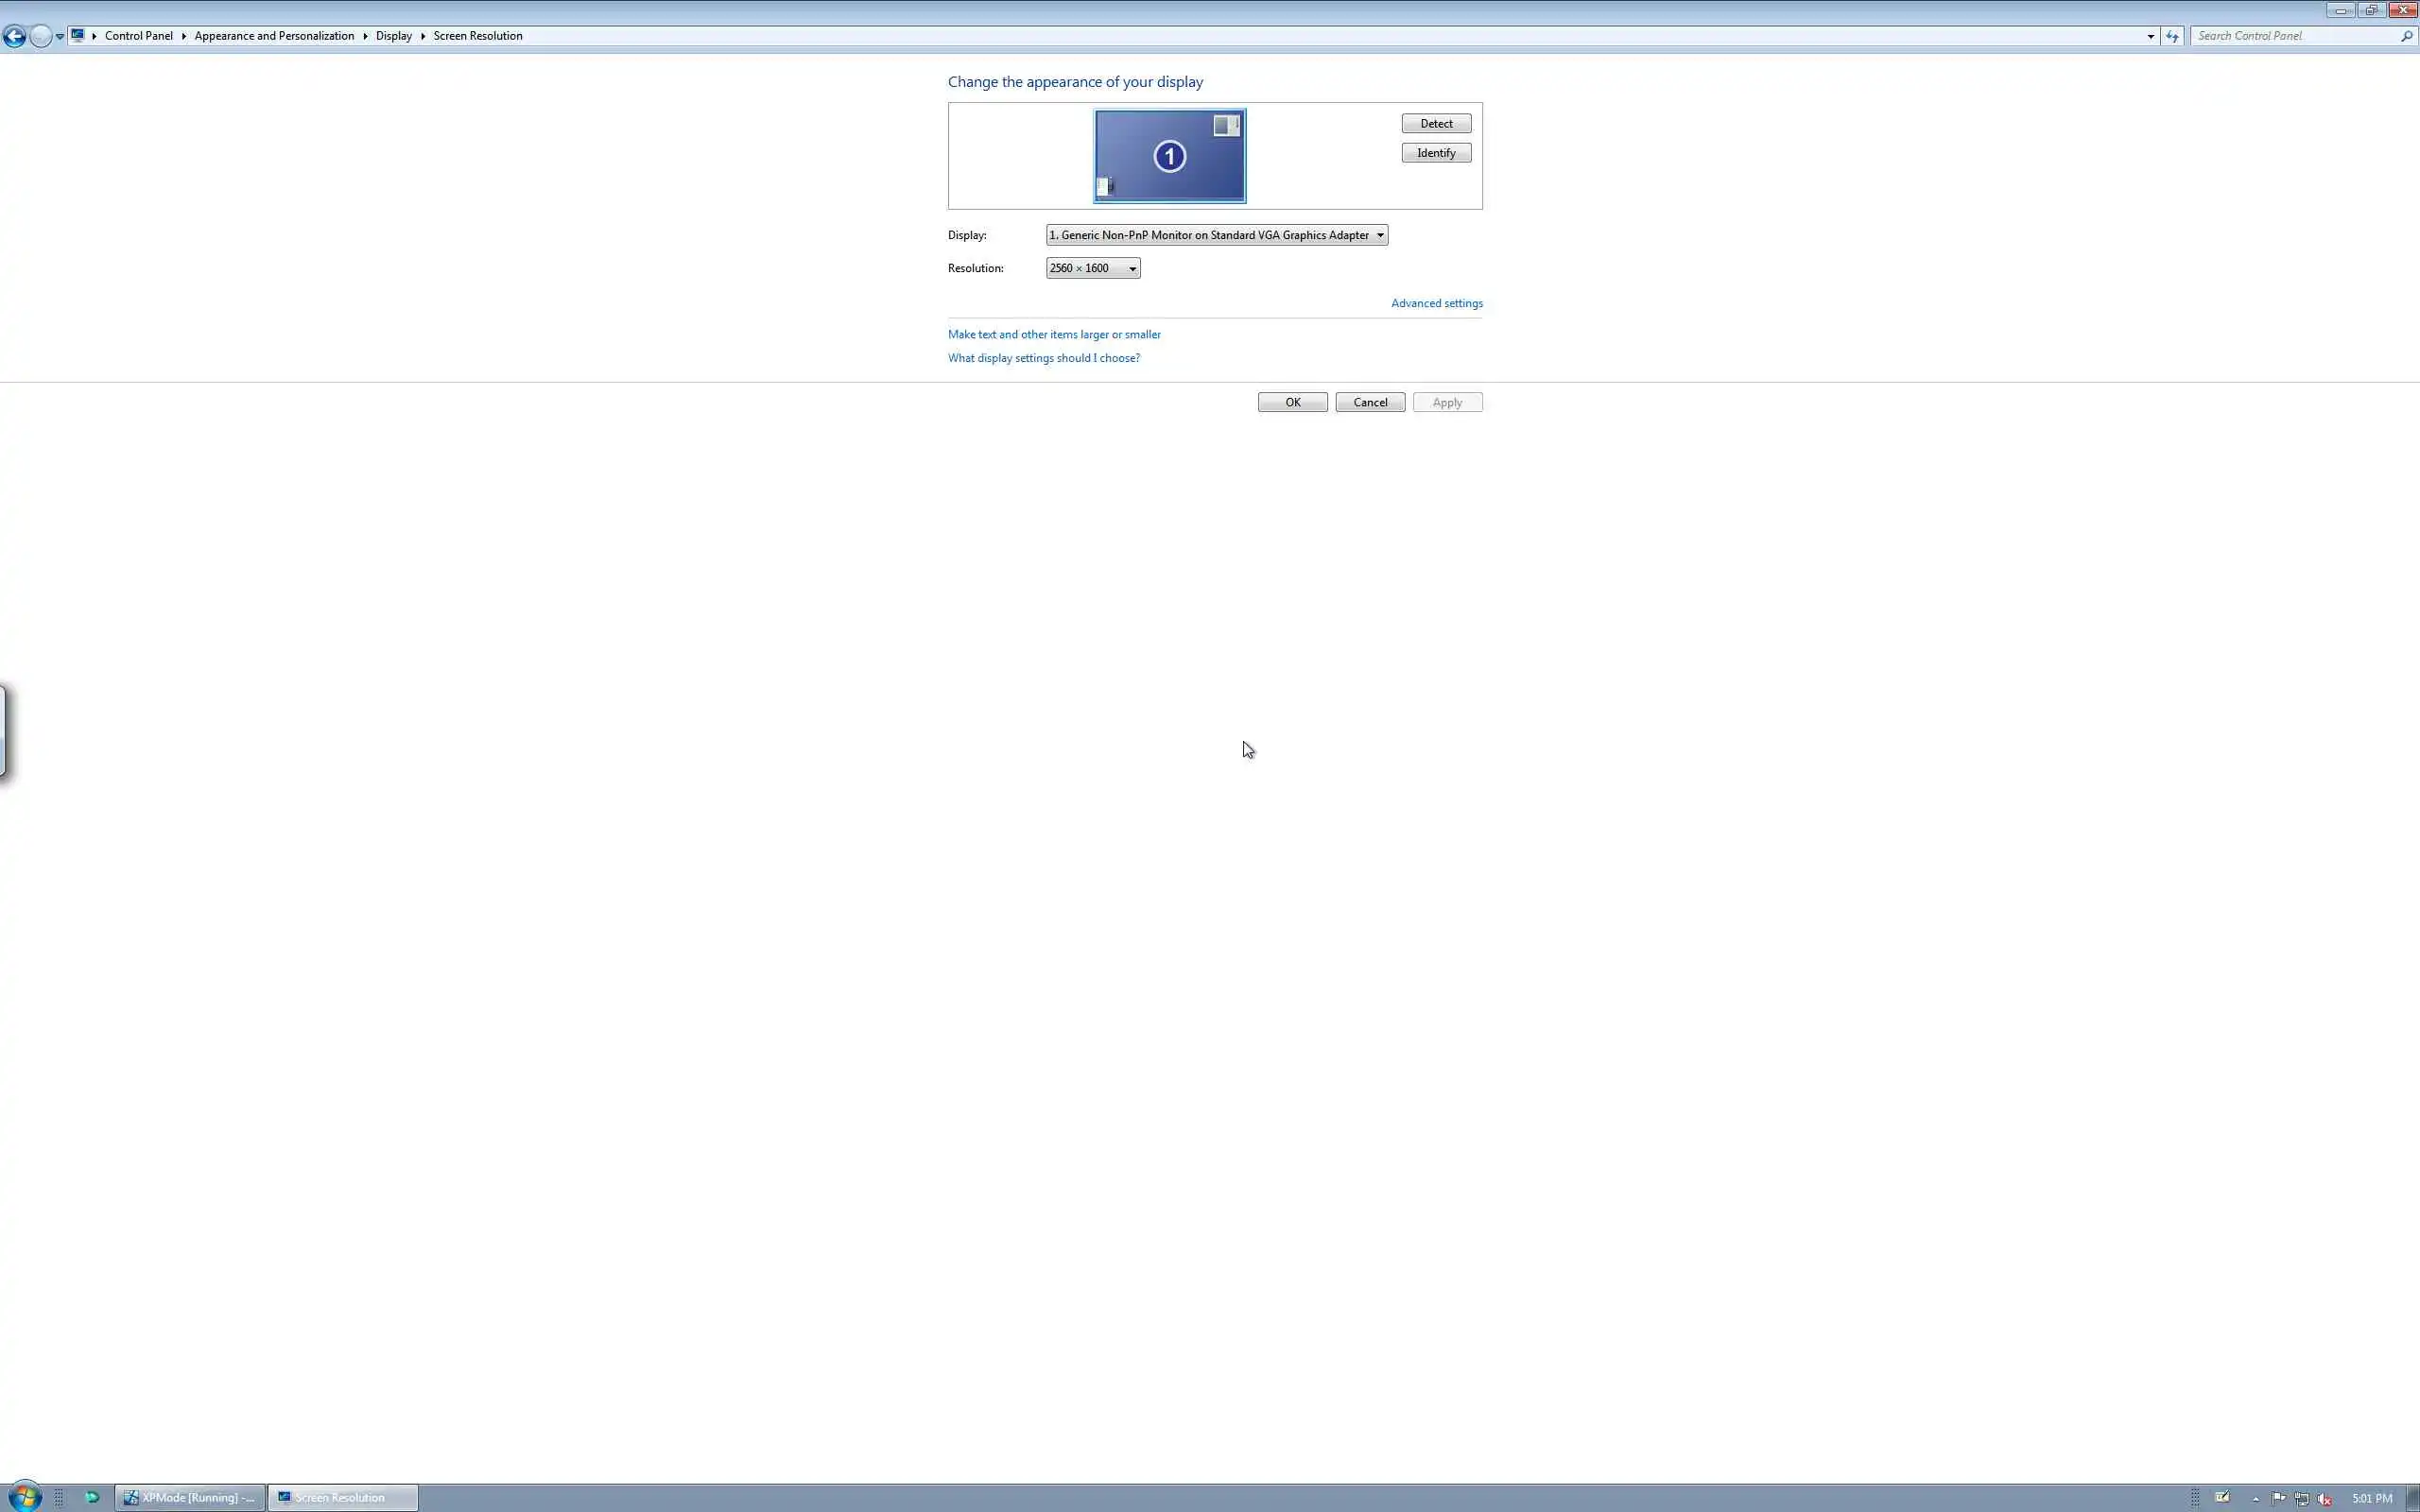Image resolution: width=2420 pixels, height=1512 pixels.
Task: Open the Windows Start orb
Action: click(24, 1497)
